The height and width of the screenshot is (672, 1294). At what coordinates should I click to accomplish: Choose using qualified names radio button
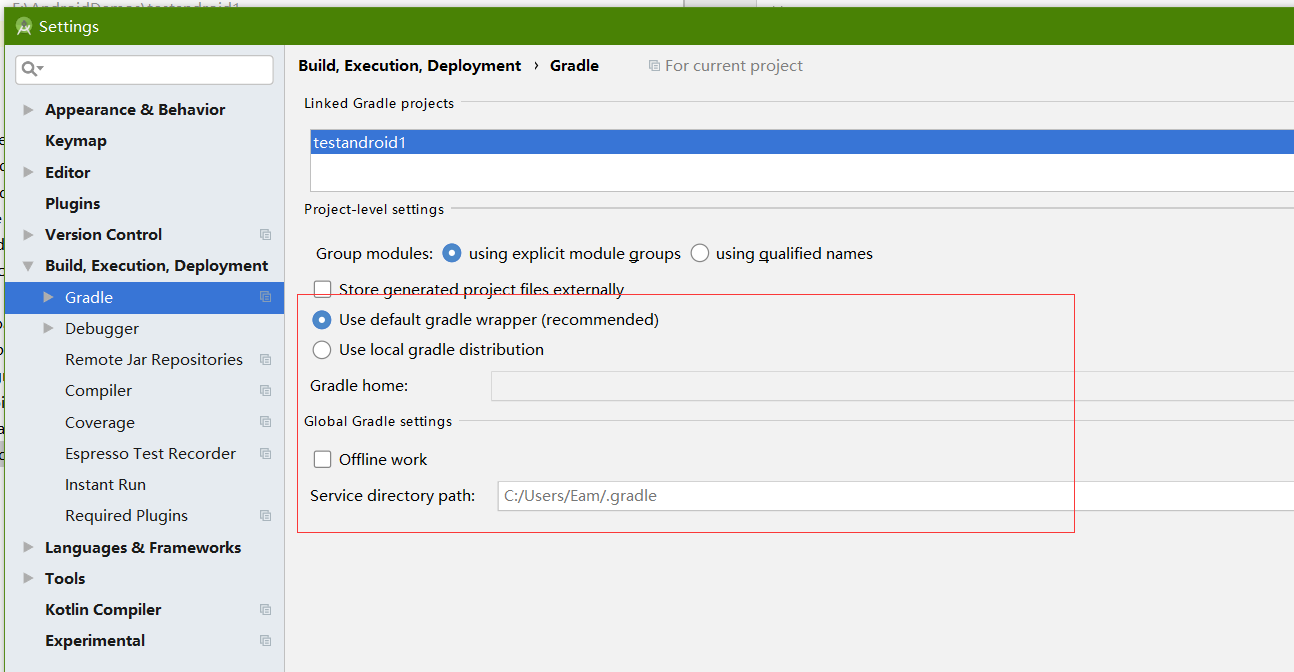point(700,254)
